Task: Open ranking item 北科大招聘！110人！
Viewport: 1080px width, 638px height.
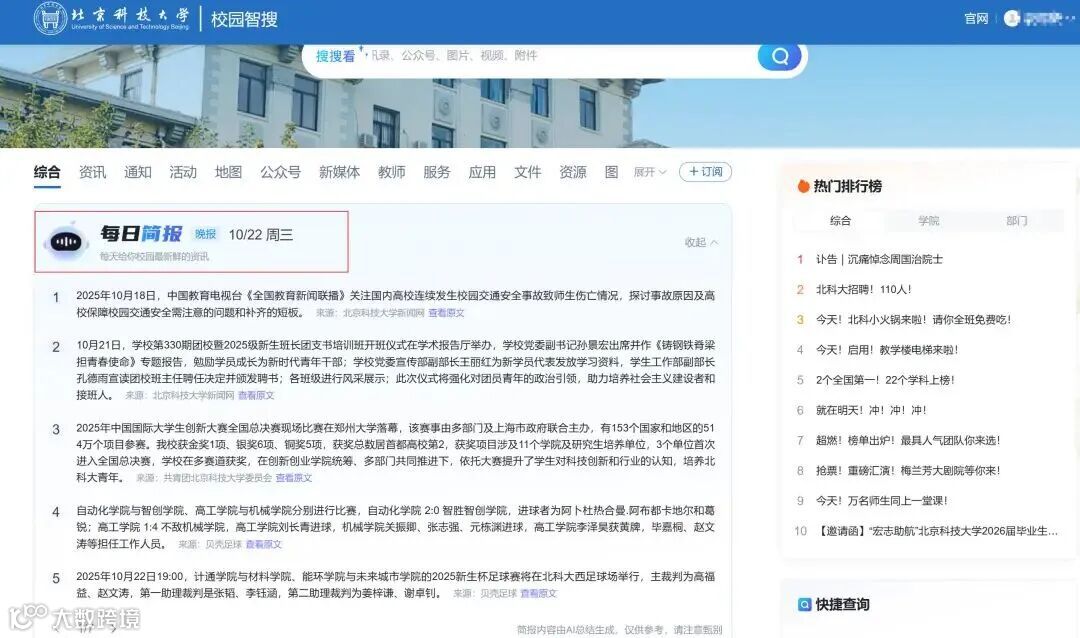Action: point(864,289)
